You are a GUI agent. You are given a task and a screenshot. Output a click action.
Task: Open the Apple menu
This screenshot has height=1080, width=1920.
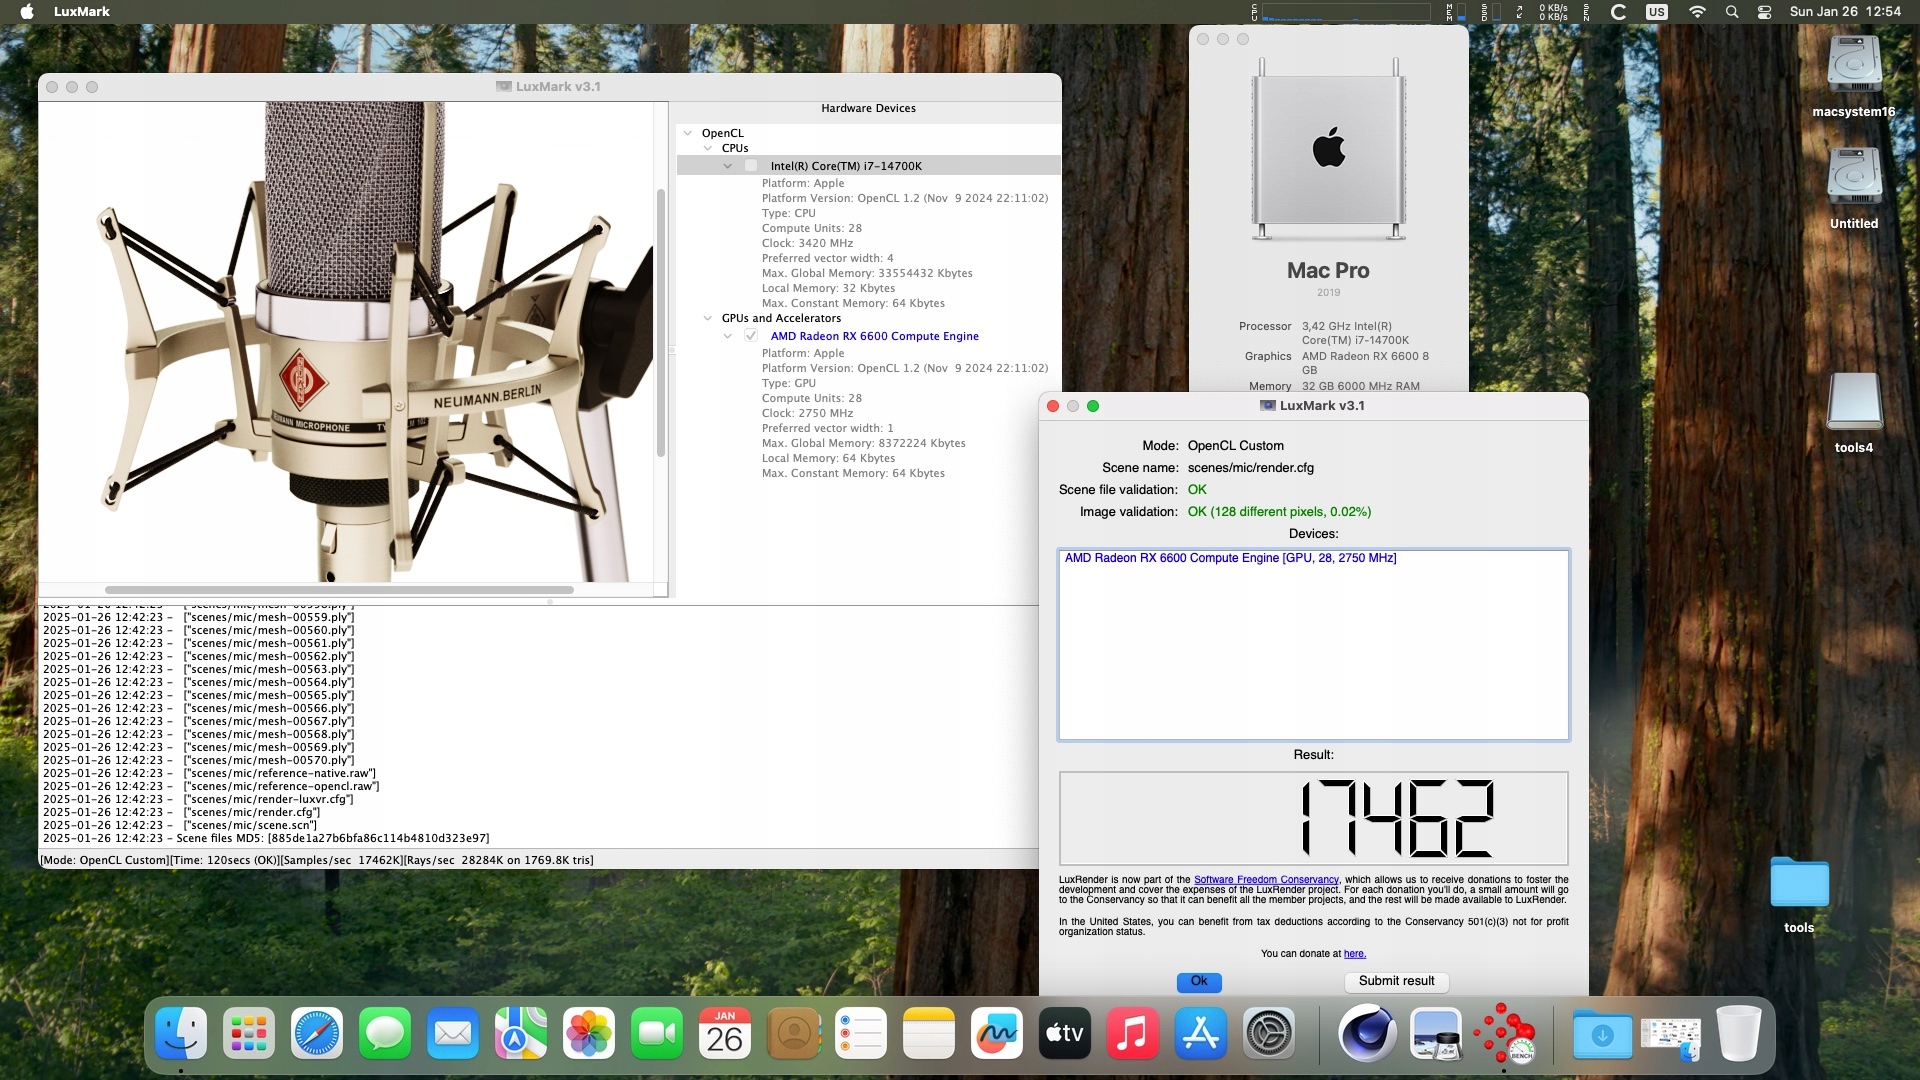tap(27, 12)
